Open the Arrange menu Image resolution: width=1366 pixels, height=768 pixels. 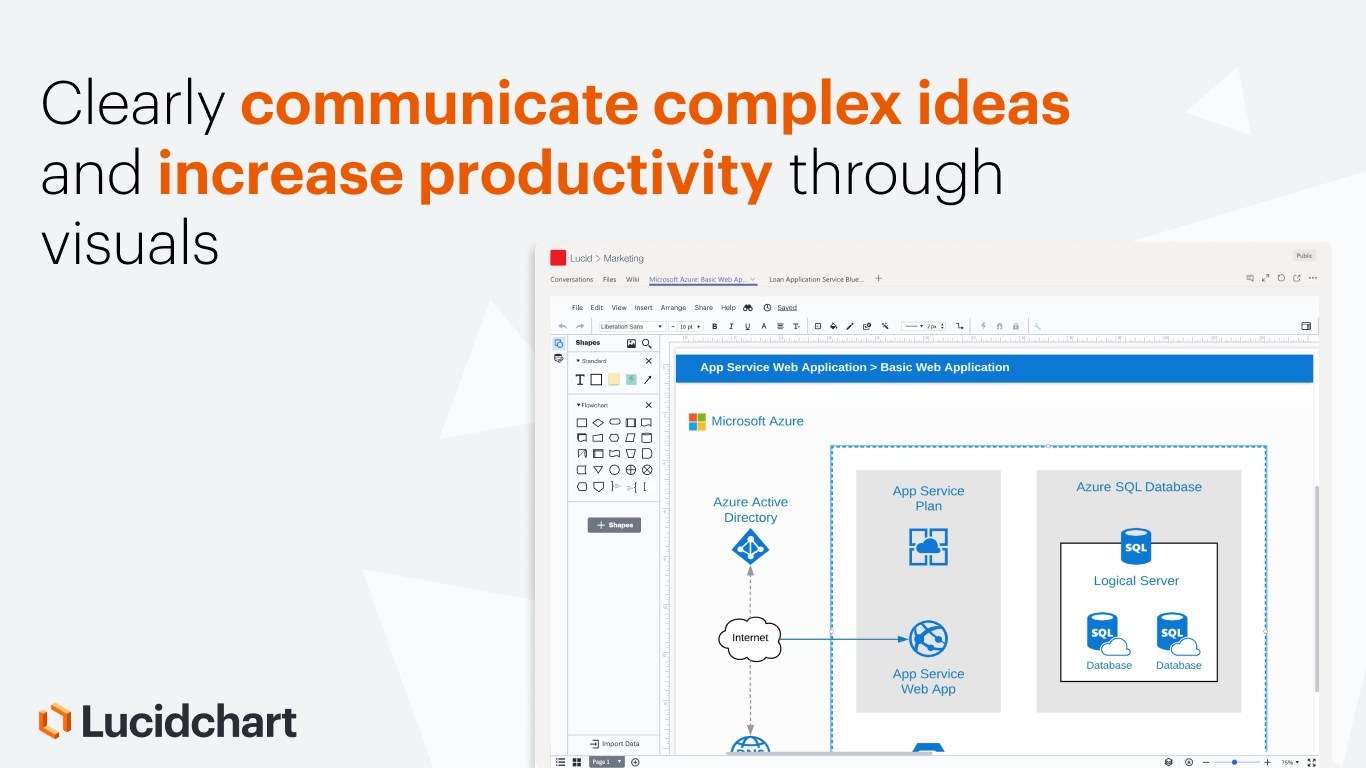tap(673, 308)
